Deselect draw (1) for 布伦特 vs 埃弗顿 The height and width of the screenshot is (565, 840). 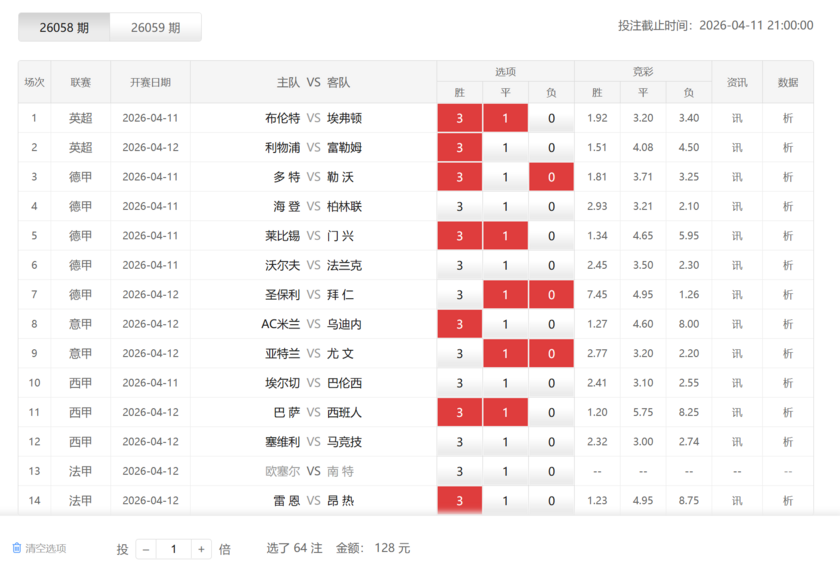click(505, 118)
